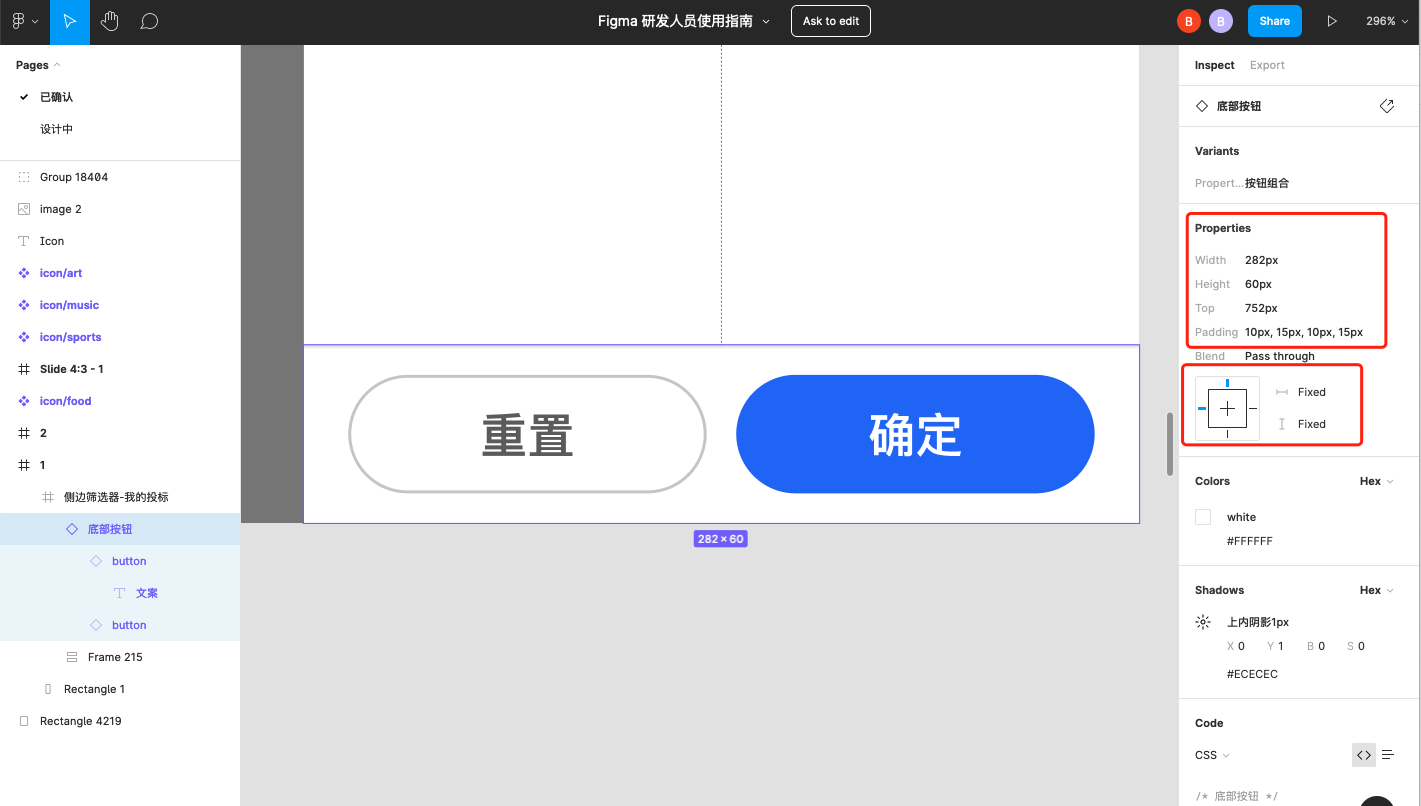
Task: Select the 底部按钮 layer
Action: (120, 529)
